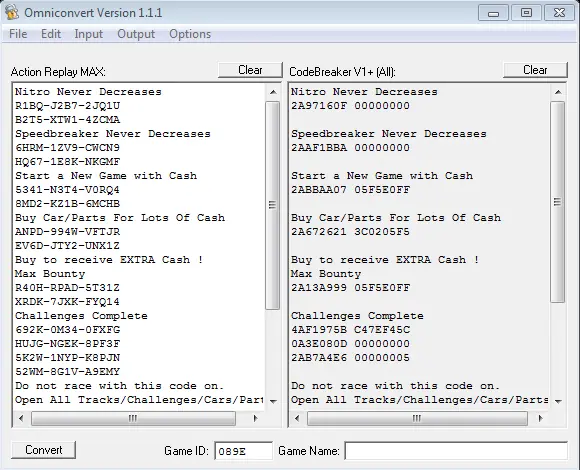Click left pane vertical scrollbar thumb
Screen dimensions: 580x470
pyautogui.click(x=273, y=205)
